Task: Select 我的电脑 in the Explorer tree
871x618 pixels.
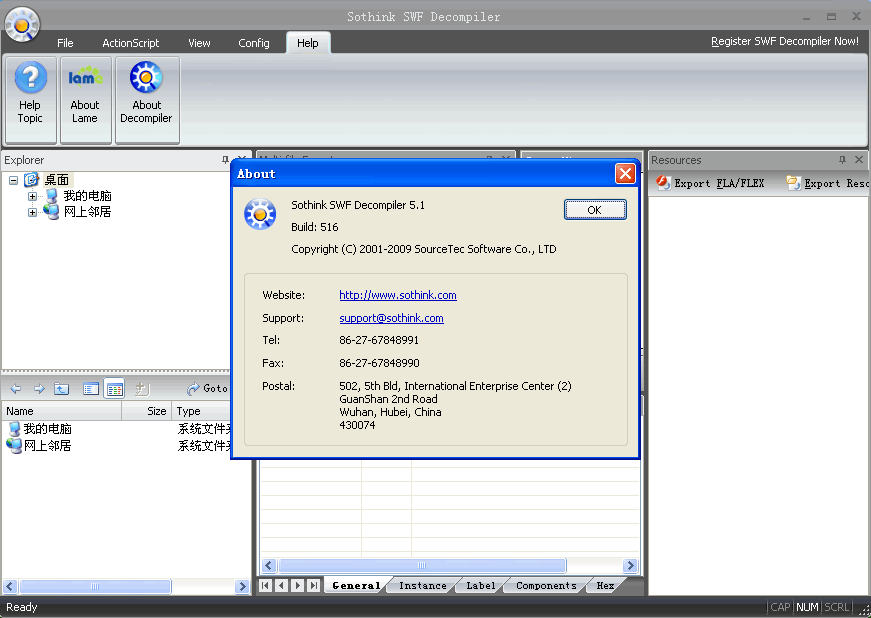Action: [87, 196]
